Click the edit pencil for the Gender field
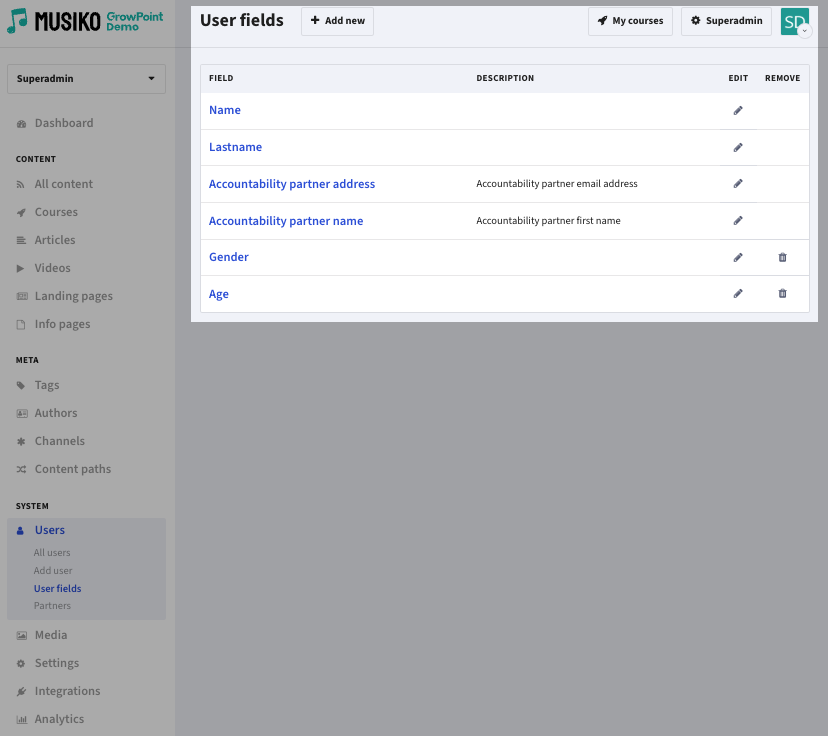Image resolution: width=828 pixels, height=736 pixels. (x=738, y=257)
